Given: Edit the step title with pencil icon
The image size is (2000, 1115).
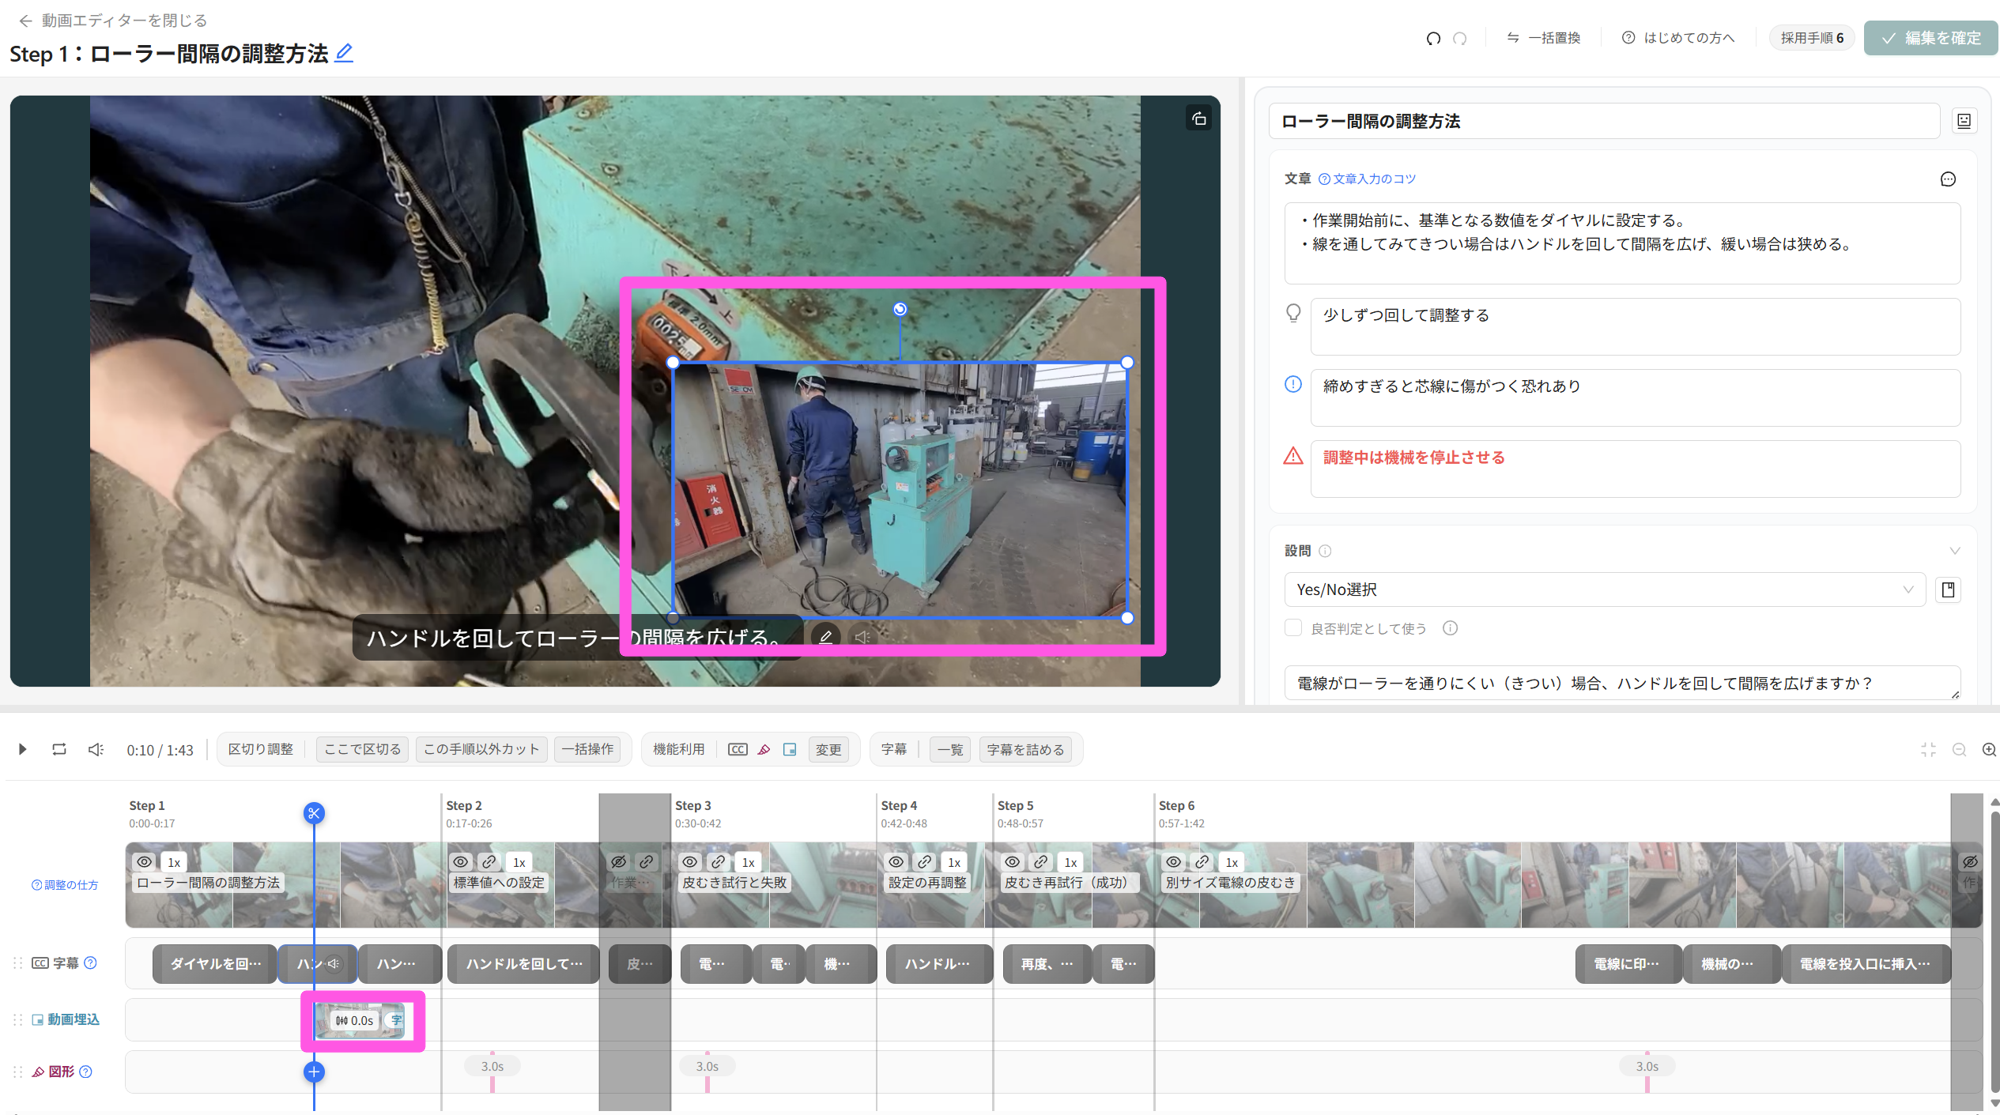Looking at the screenshot, I should coord(344,53).
